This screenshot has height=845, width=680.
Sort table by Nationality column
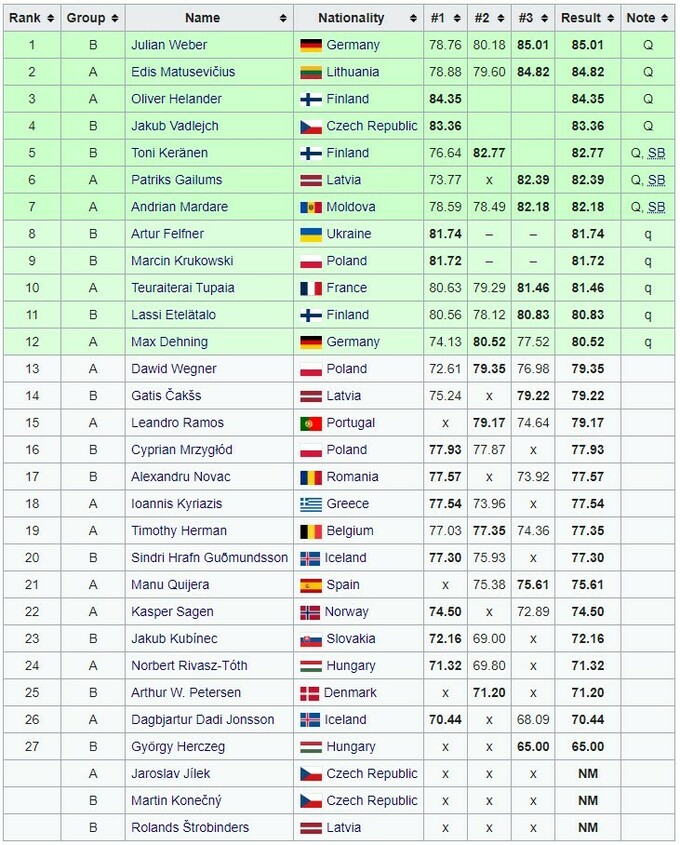[x=357, y=18]
